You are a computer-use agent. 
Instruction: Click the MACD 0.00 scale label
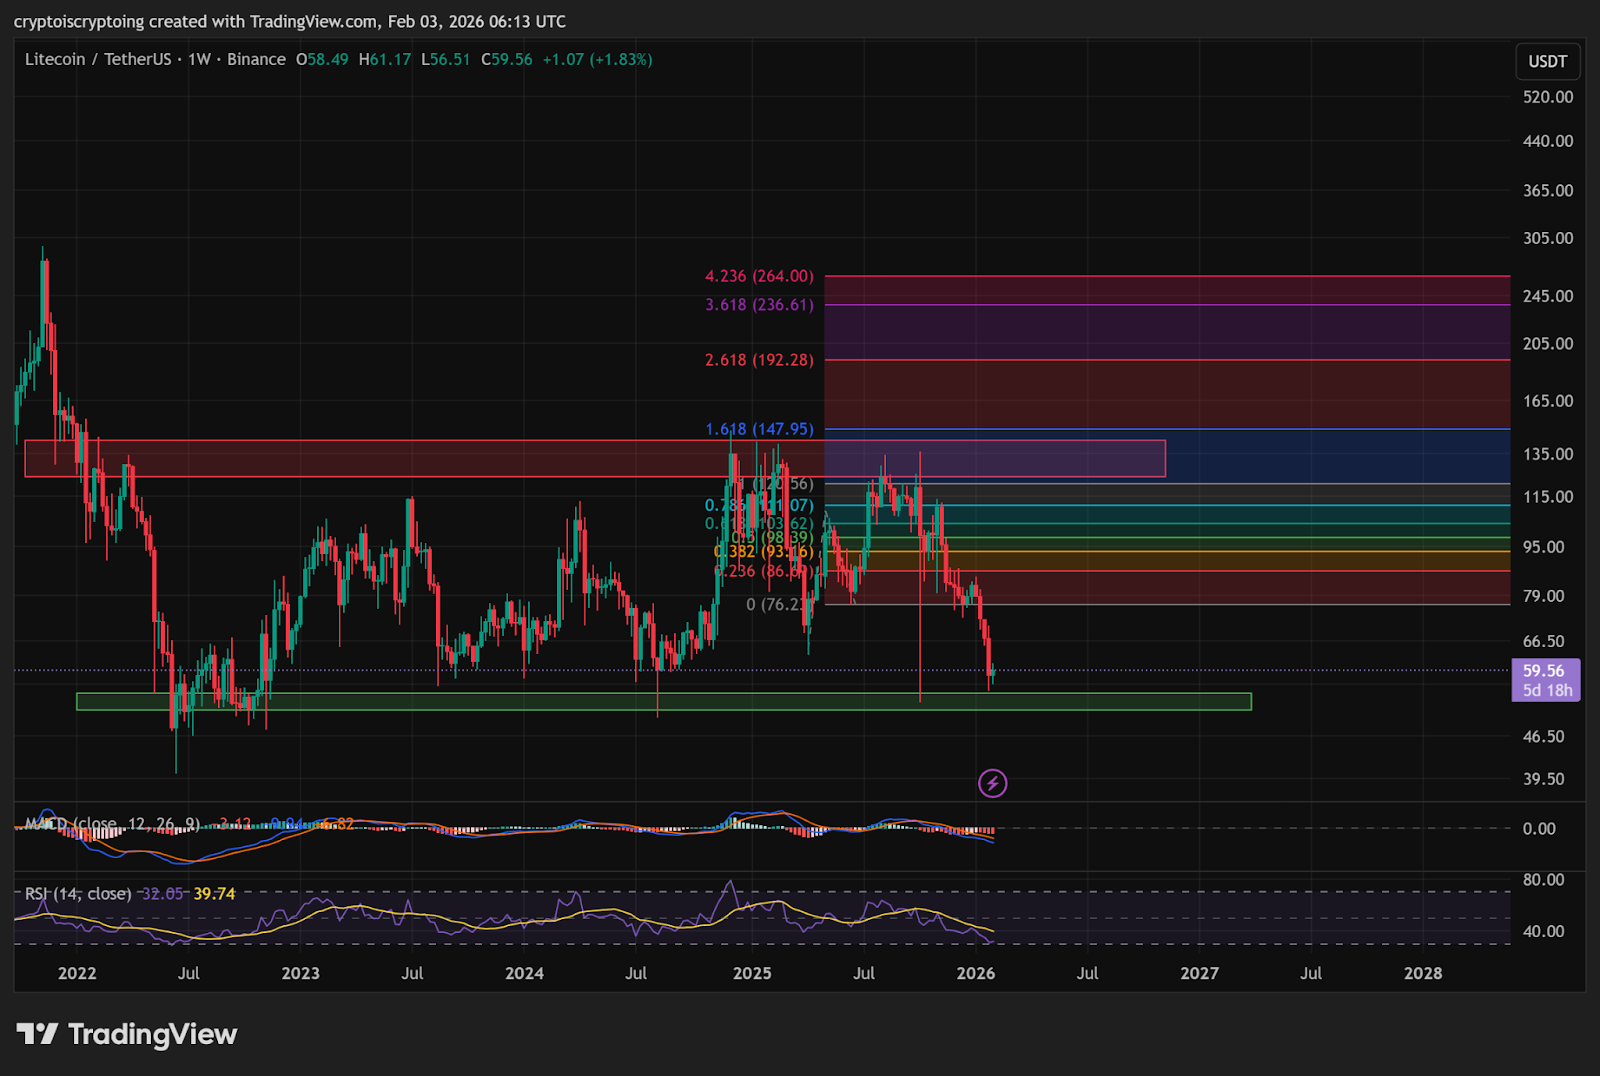click(x=1539, y=828)
